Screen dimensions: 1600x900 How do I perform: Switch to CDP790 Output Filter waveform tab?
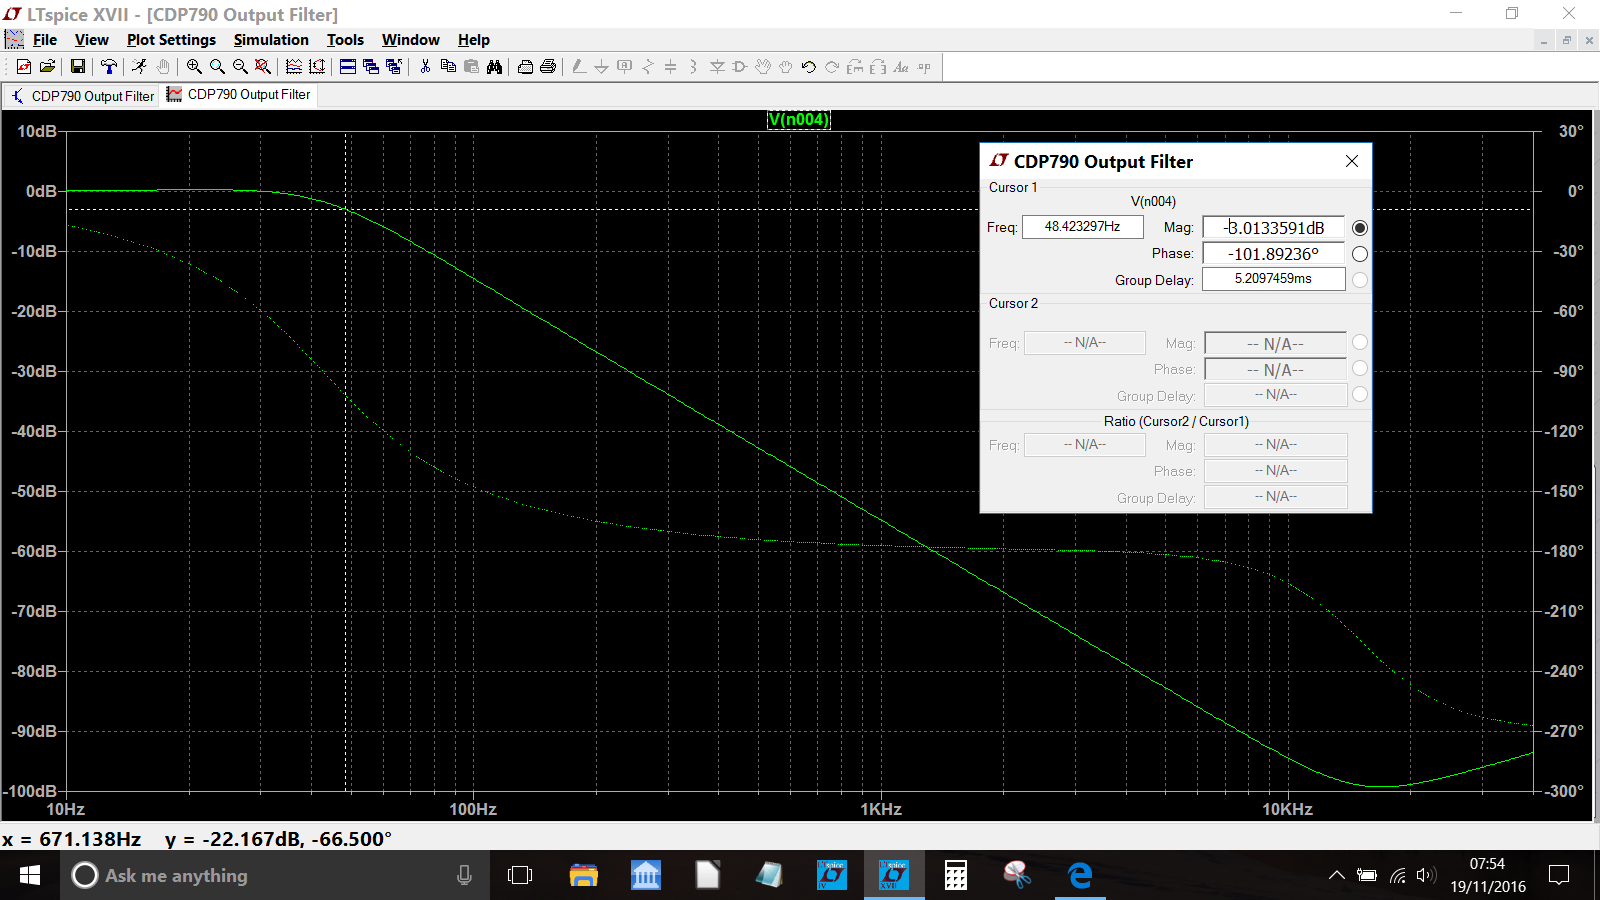[240, 95]
